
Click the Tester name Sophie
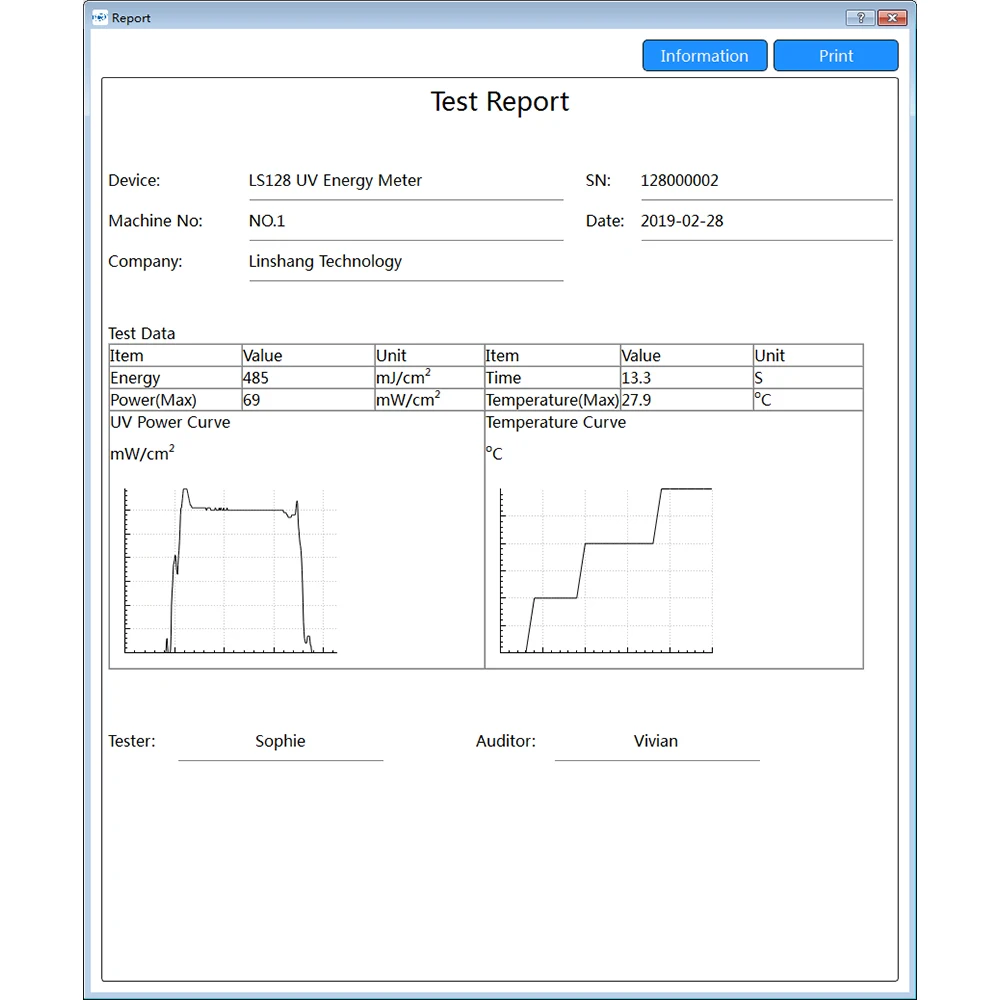pyautogui.click(x=280, y=741)
